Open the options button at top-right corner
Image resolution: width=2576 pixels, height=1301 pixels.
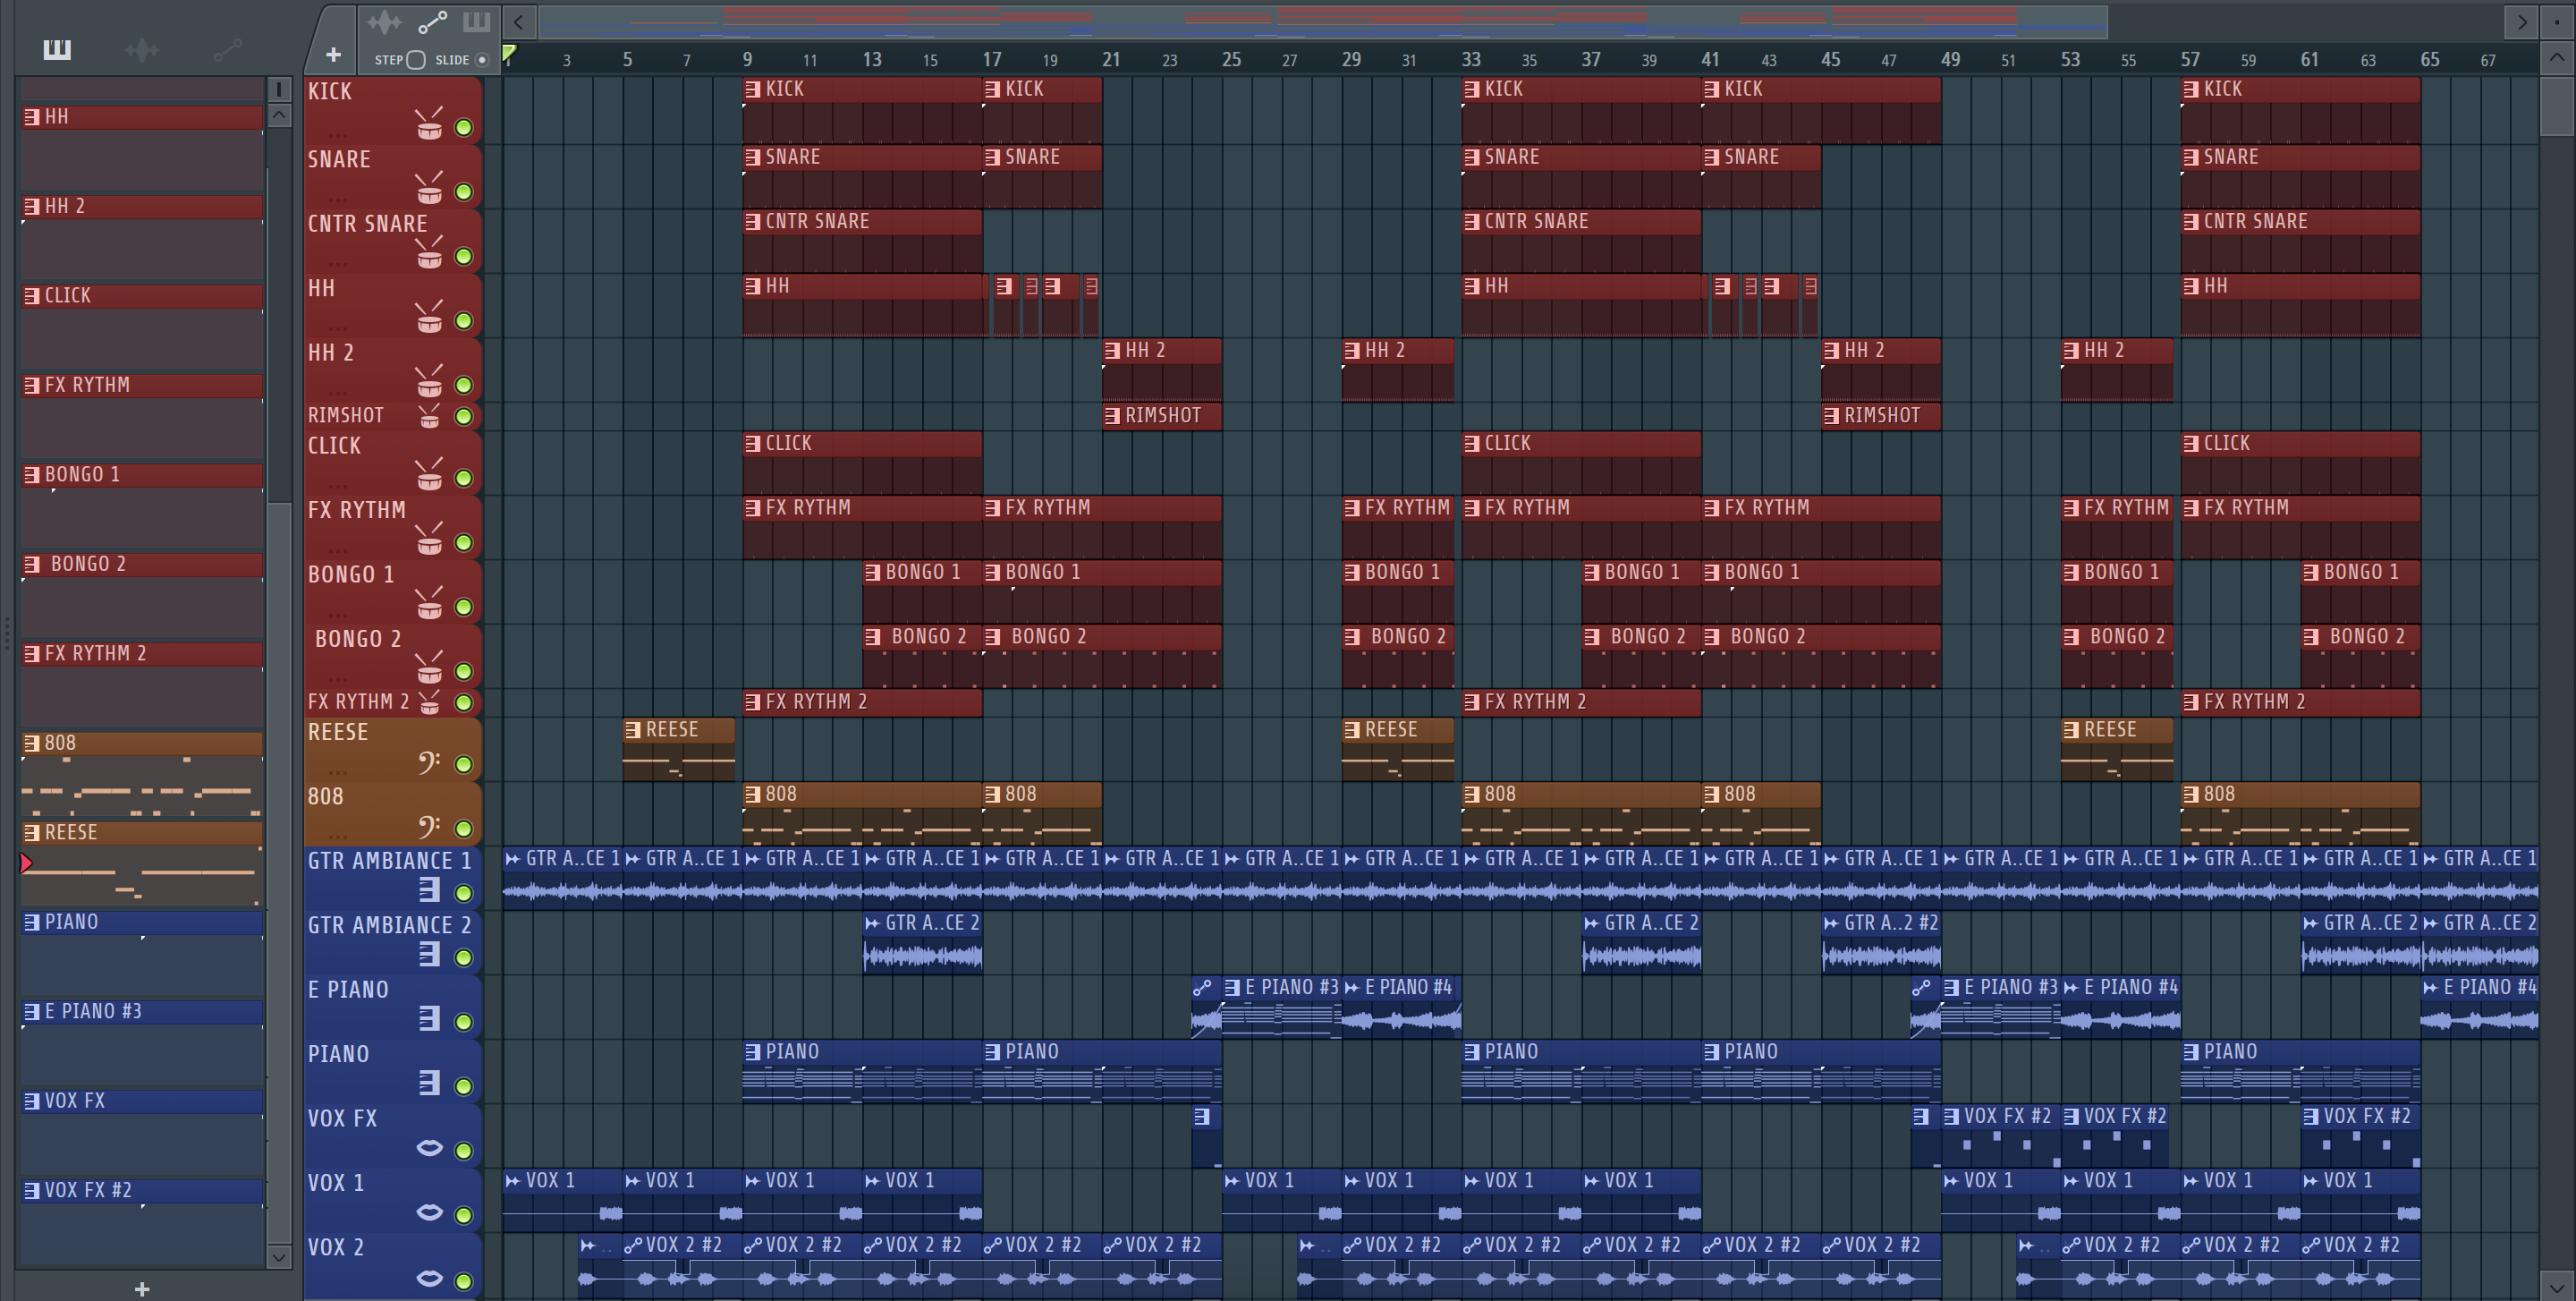2556,21
